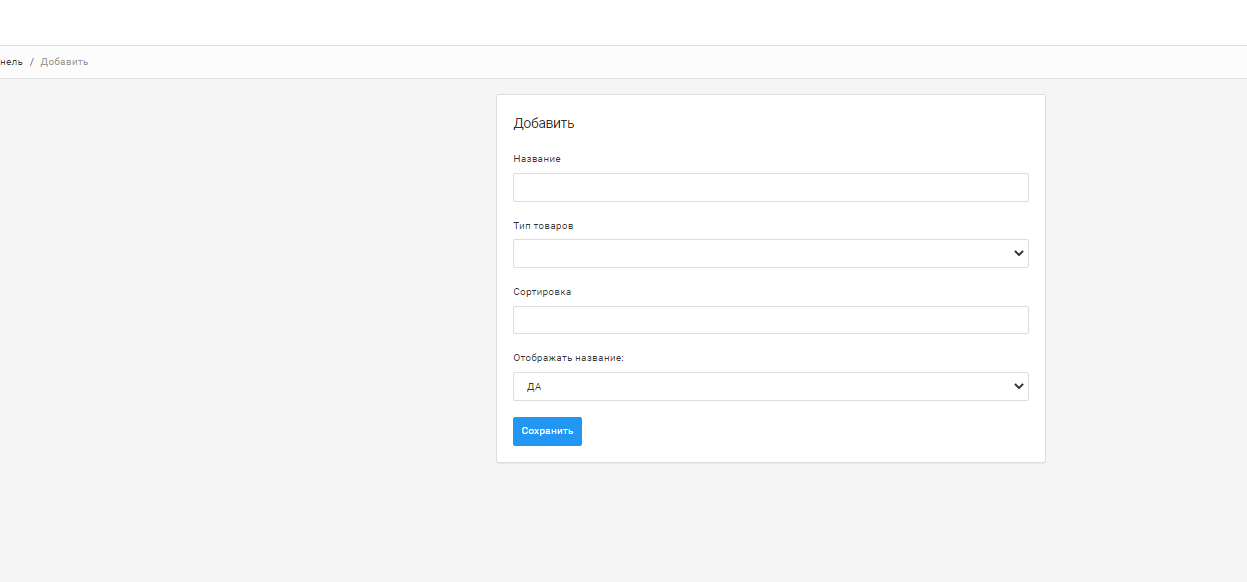Click the Название field label
Viewport: 1247px width, 582px height.
[x=537, y=159]
